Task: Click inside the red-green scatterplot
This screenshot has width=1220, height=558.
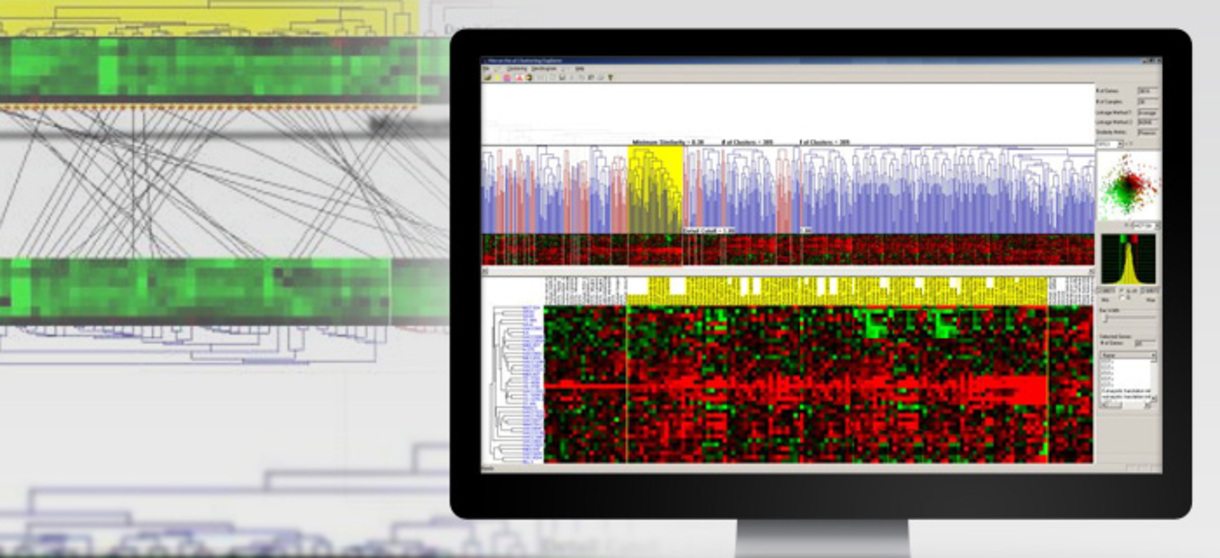Action: pos(1128,184)
